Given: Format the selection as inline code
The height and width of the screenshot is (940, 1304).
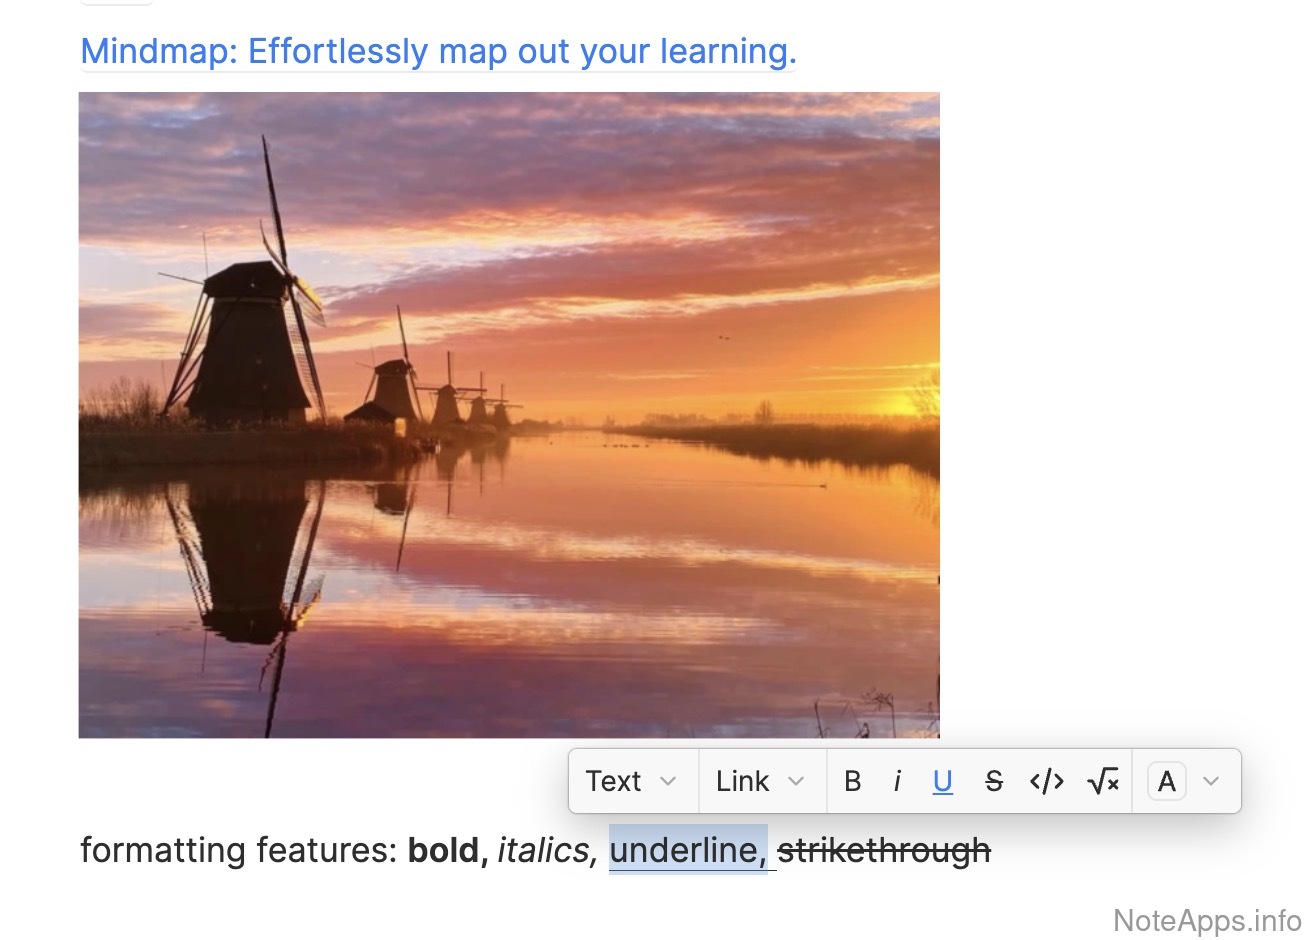Looking at the screenshot, I should point(1046,781).
